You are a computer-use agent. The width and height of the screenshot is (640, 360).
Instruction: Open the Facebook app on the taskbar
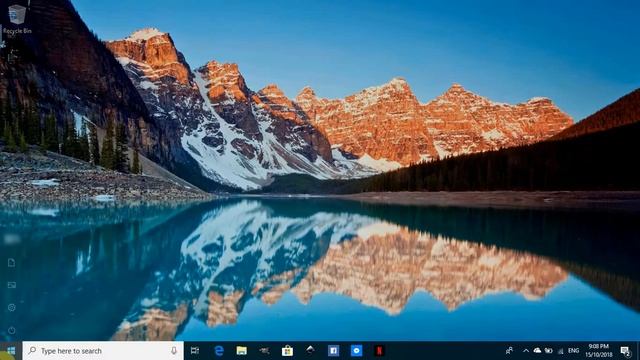333,351
